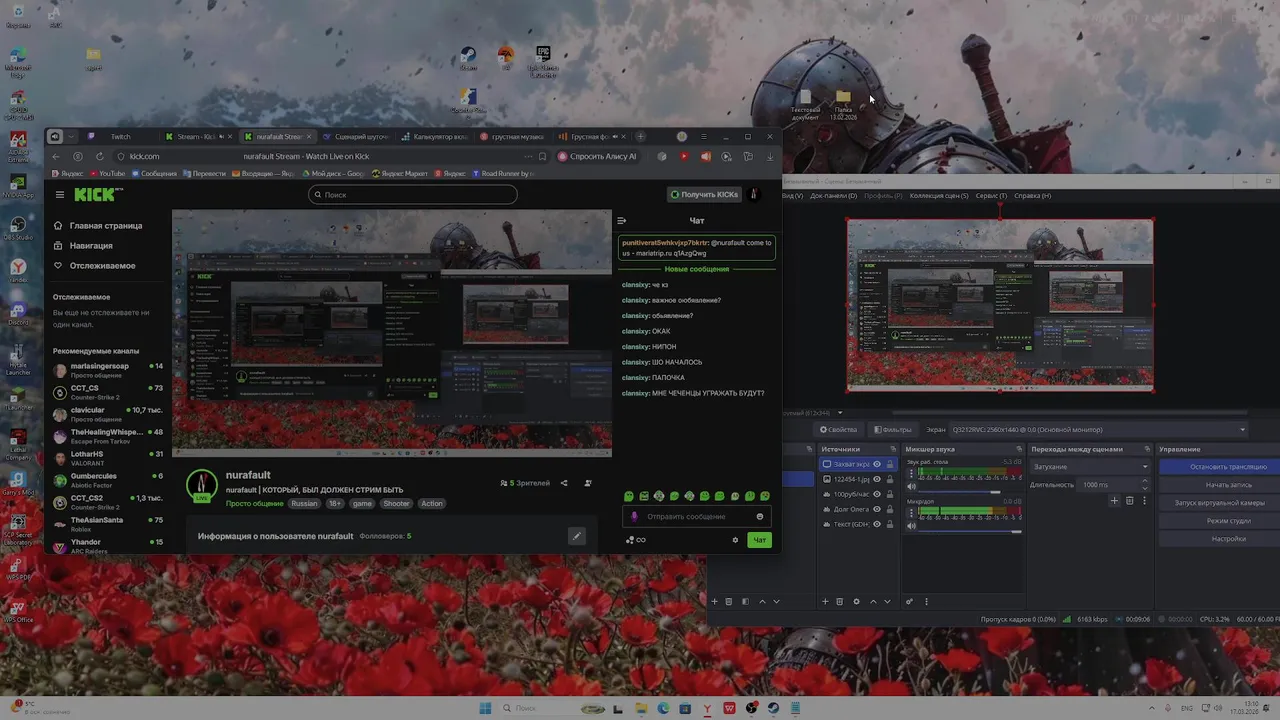Open Звук раб. стола options dots
1280x720 pixels.
coord(911,474)
